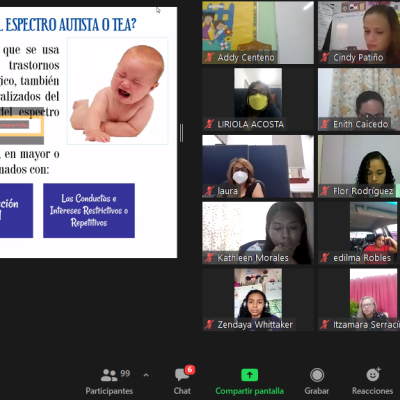Click the green Compartir pantalla icon
This screenshot has height=400, width=400.
click(x=250, y=375)
